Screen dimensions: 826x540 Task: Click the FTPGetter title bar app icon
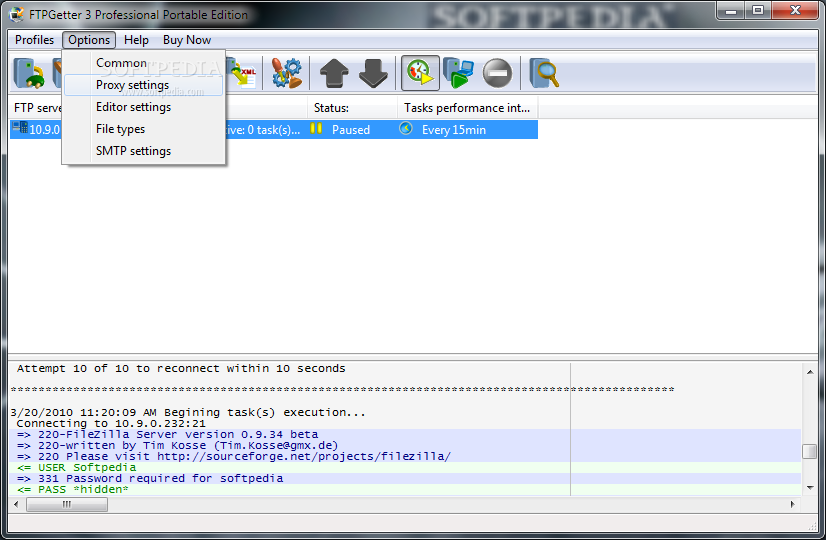pyautogui.click(x=16, y=14)
